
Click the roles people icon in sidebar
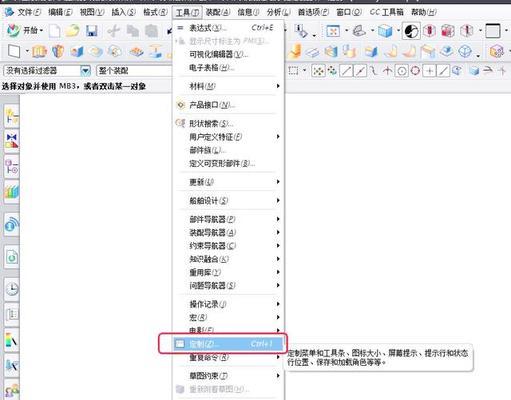(x=12, y=390)
